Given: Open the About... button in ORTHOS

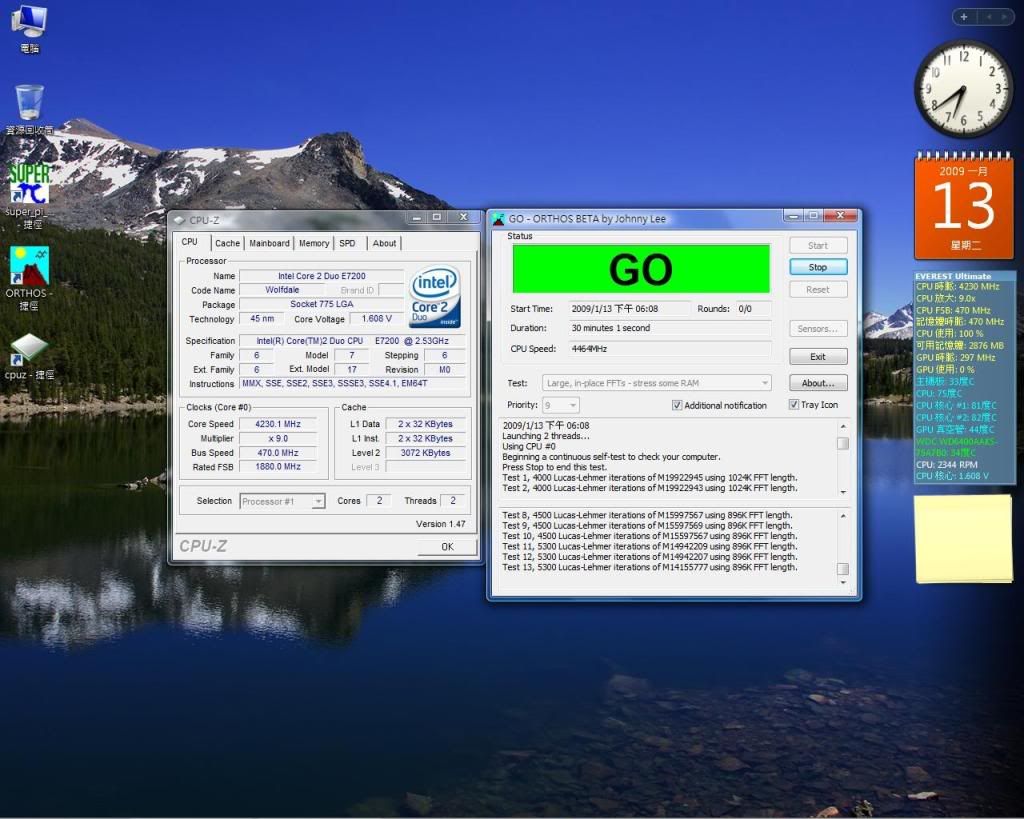Looking at the screenshot, I should pos(818,383).
